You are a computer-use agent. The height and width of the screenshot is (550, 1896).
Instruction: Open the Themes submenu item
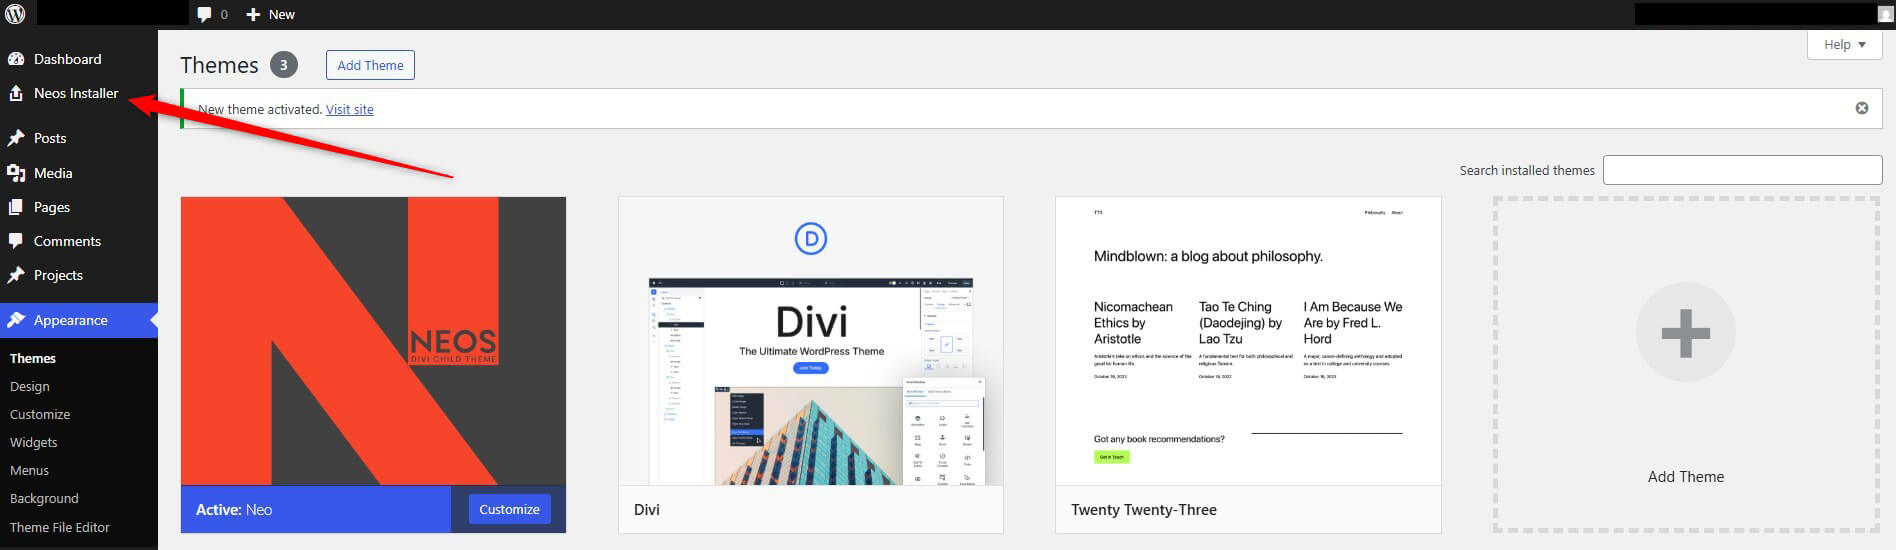pos(33,358)
